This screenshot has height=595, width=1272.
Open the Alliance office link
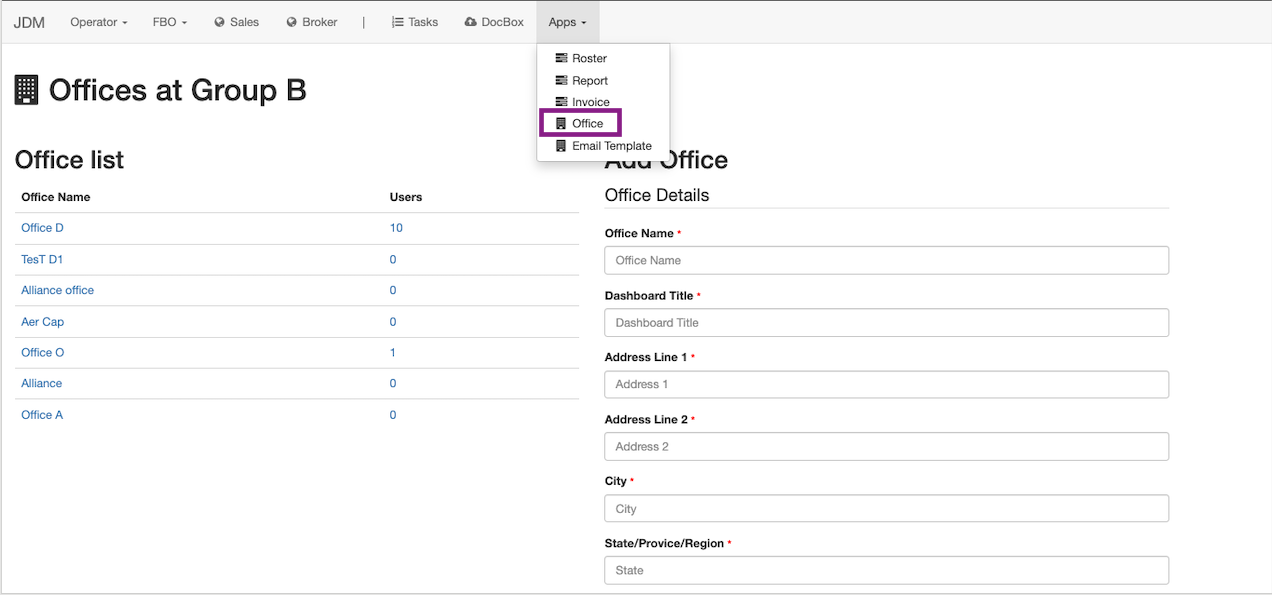57,290
